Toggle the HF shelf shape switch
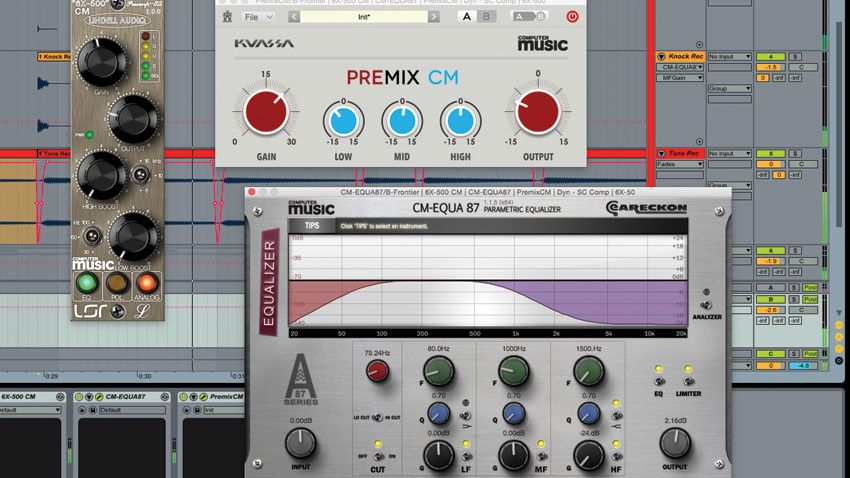 pyautogui.click(x=616, y=416)
